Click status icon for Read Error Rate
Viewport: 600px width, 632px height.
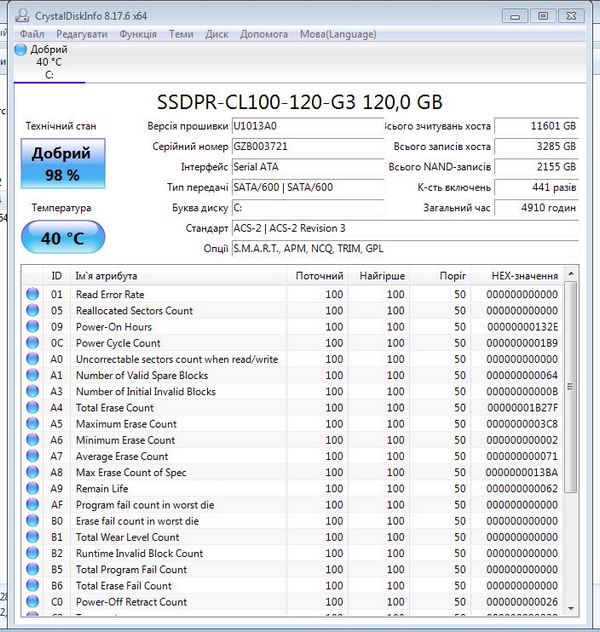click(33, 295)
